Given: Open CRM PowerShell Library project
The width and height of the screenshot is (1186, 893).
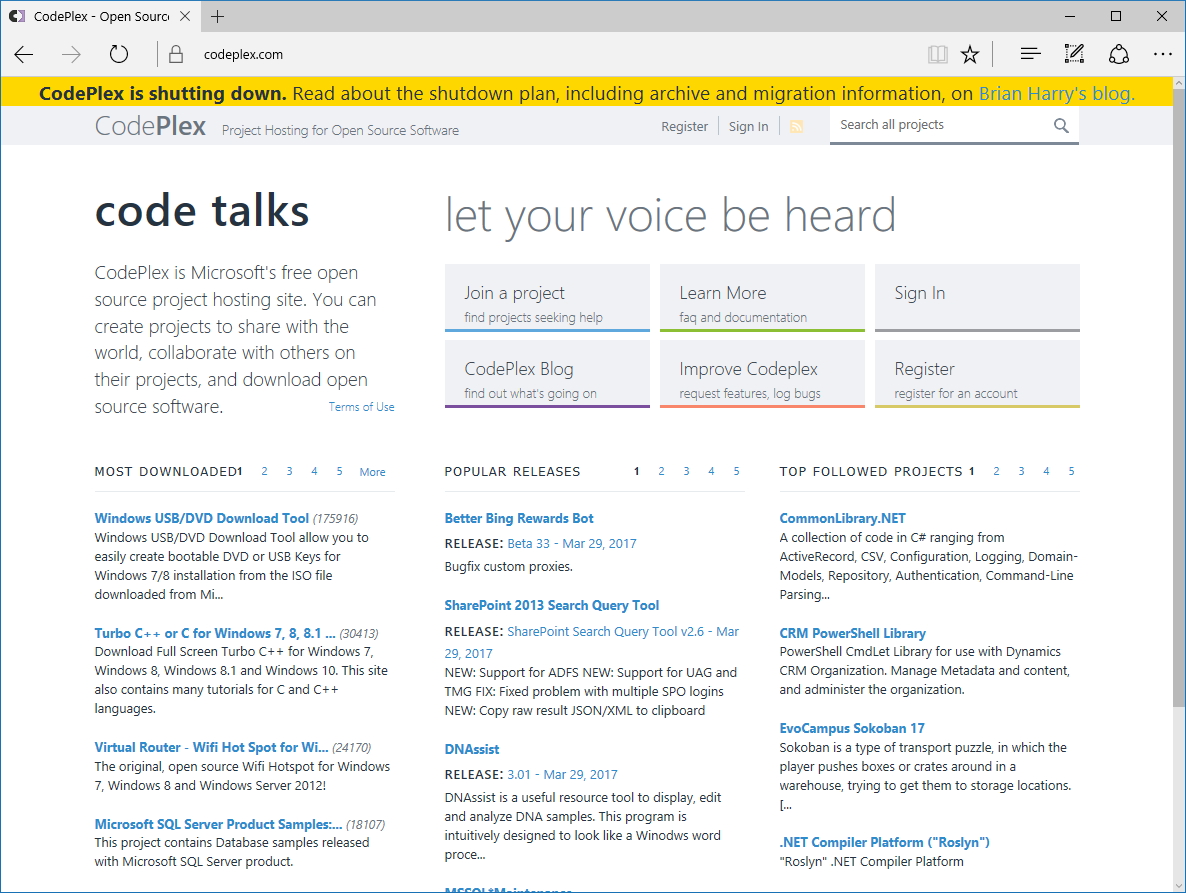Looking at the screenshot, I should (852, 633).
